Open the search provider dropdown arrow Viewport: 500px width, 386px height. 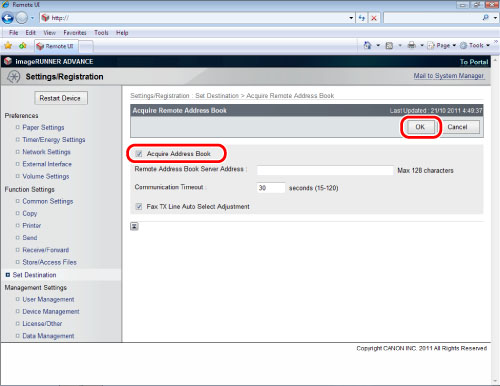(x=495, y=18)
